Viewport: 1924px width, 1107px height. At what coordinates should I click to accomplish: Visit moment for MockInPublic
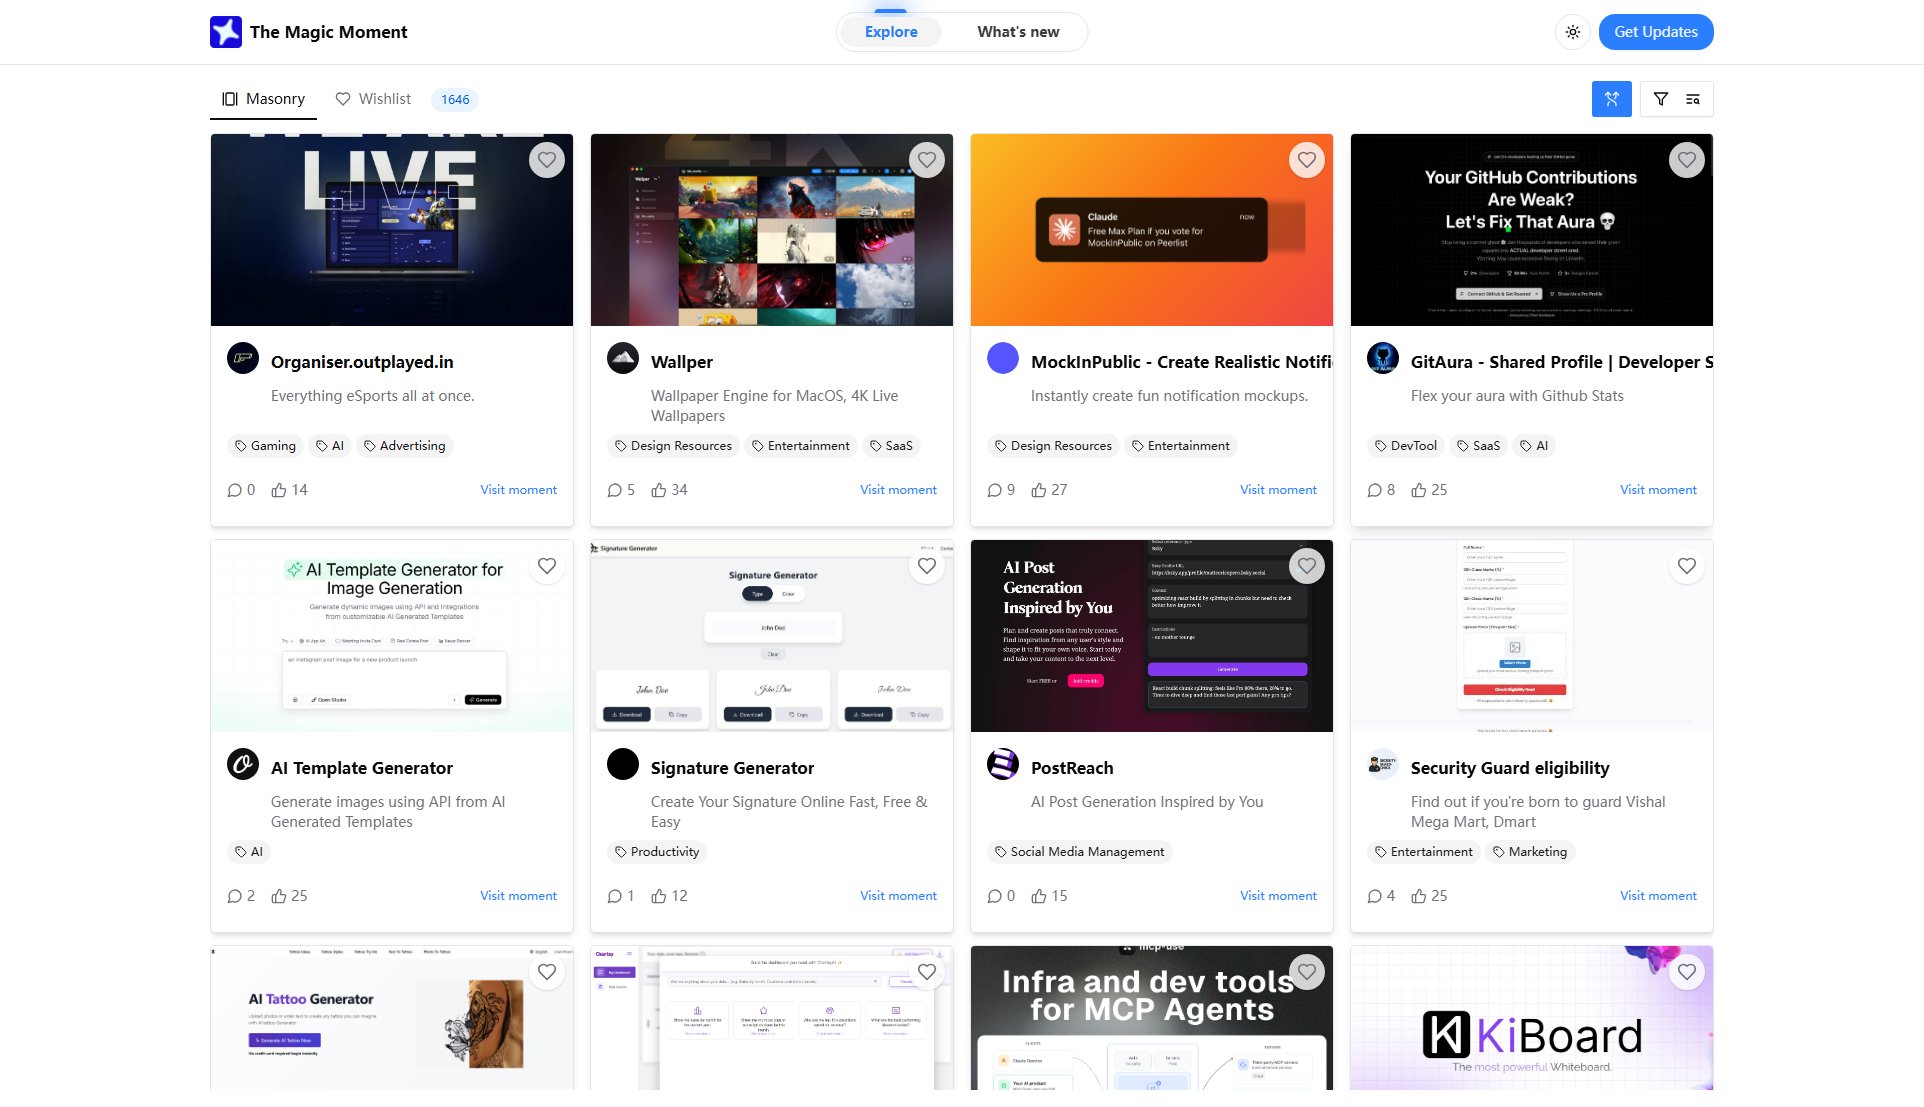pyautogui.click(x=1278, y=490)
